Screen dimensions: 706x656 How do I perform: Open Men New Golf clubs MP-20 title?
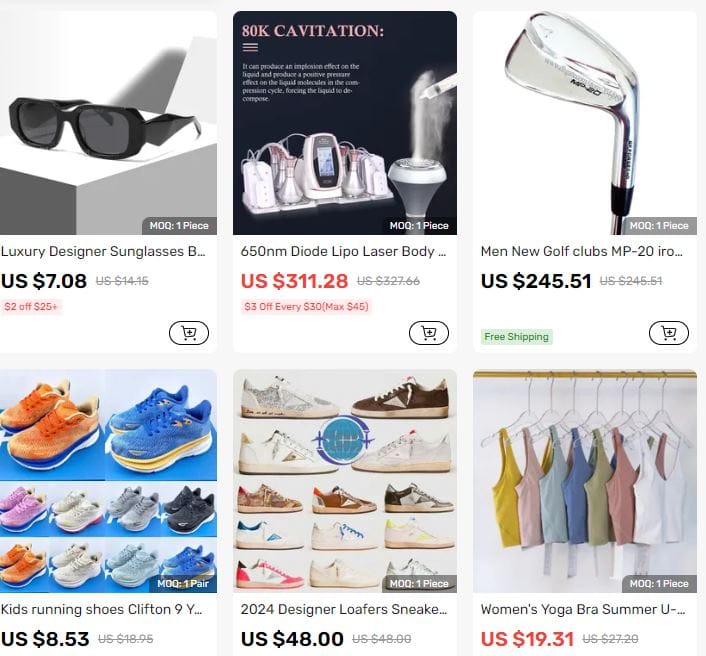[x=582, y=251]
